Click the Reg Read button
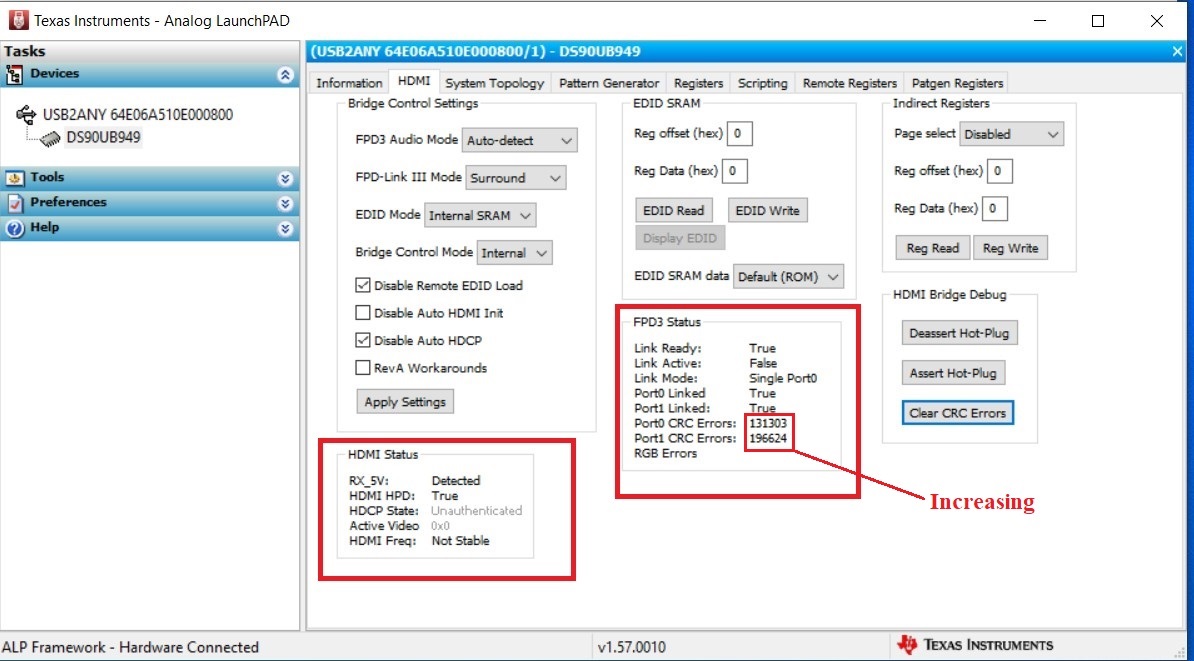 pos(933,247)
